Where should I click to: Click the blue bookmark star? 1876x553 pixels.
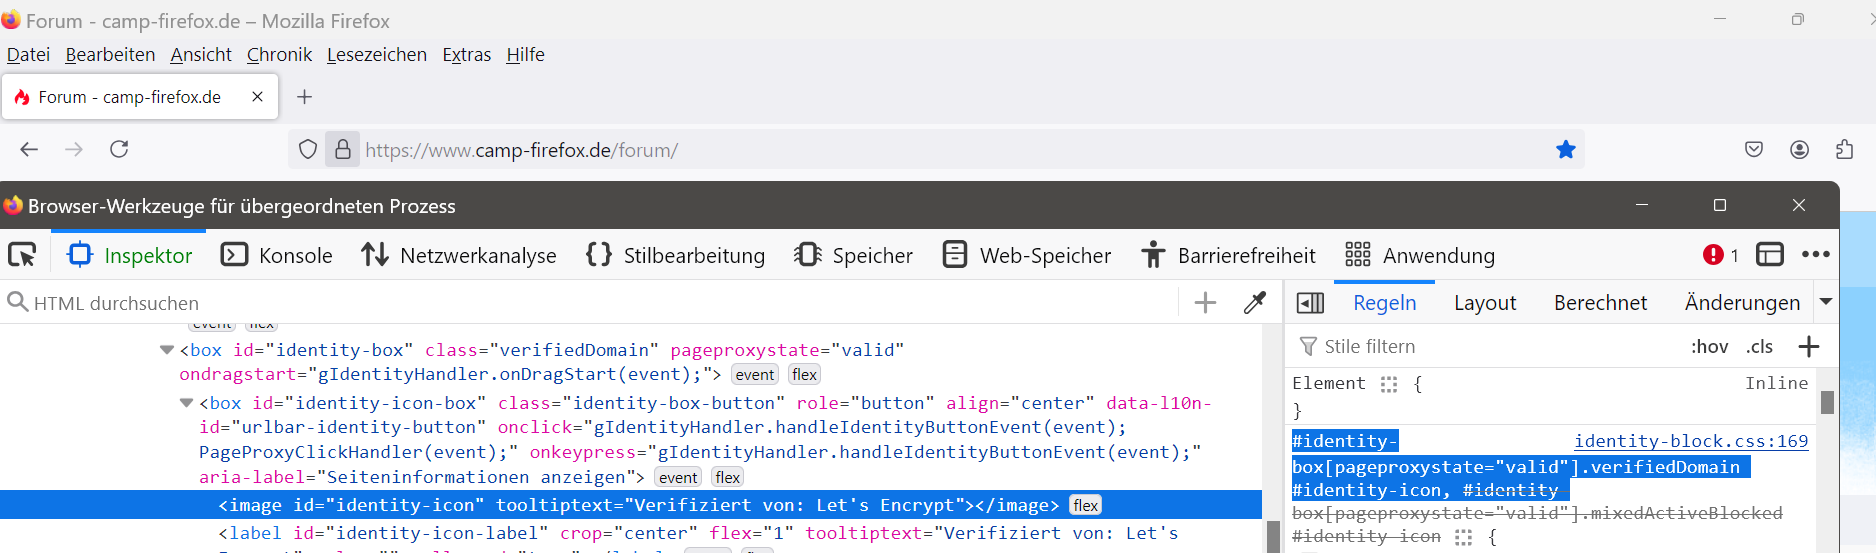1565,150
